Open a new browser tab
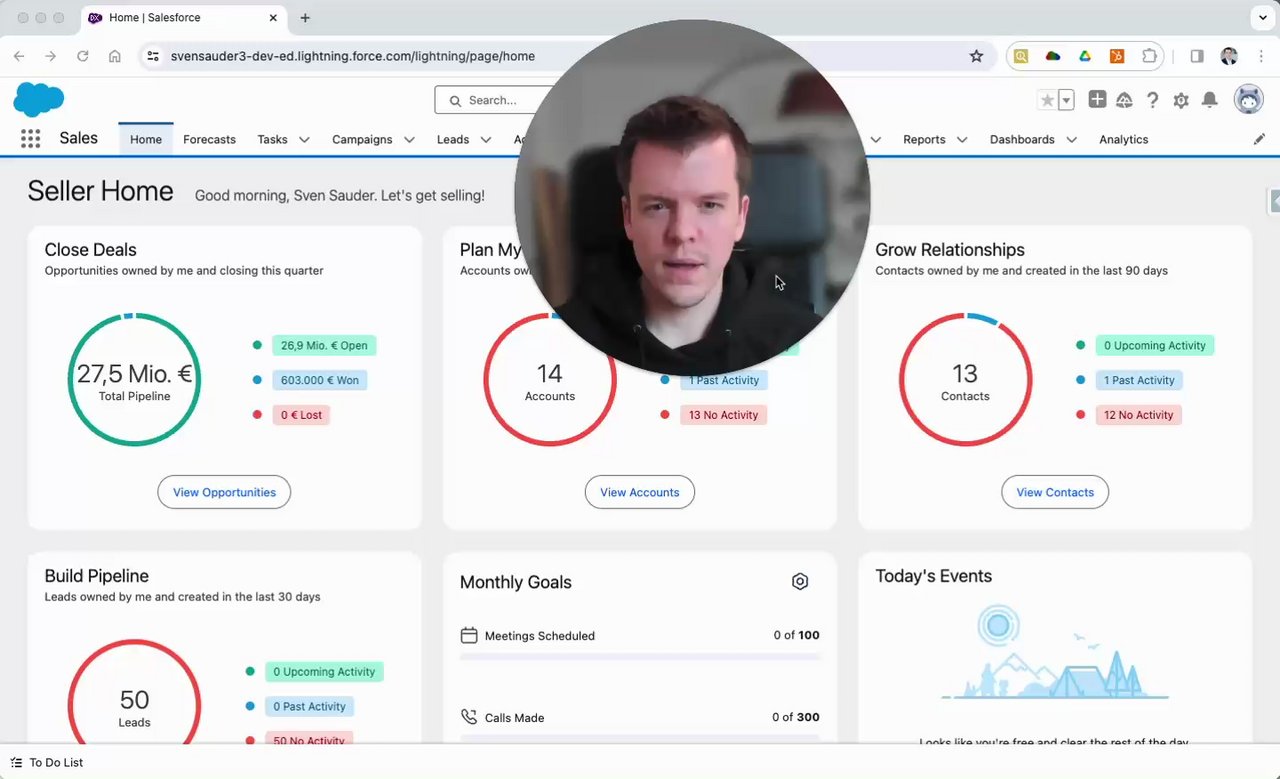 click(305, 18)
